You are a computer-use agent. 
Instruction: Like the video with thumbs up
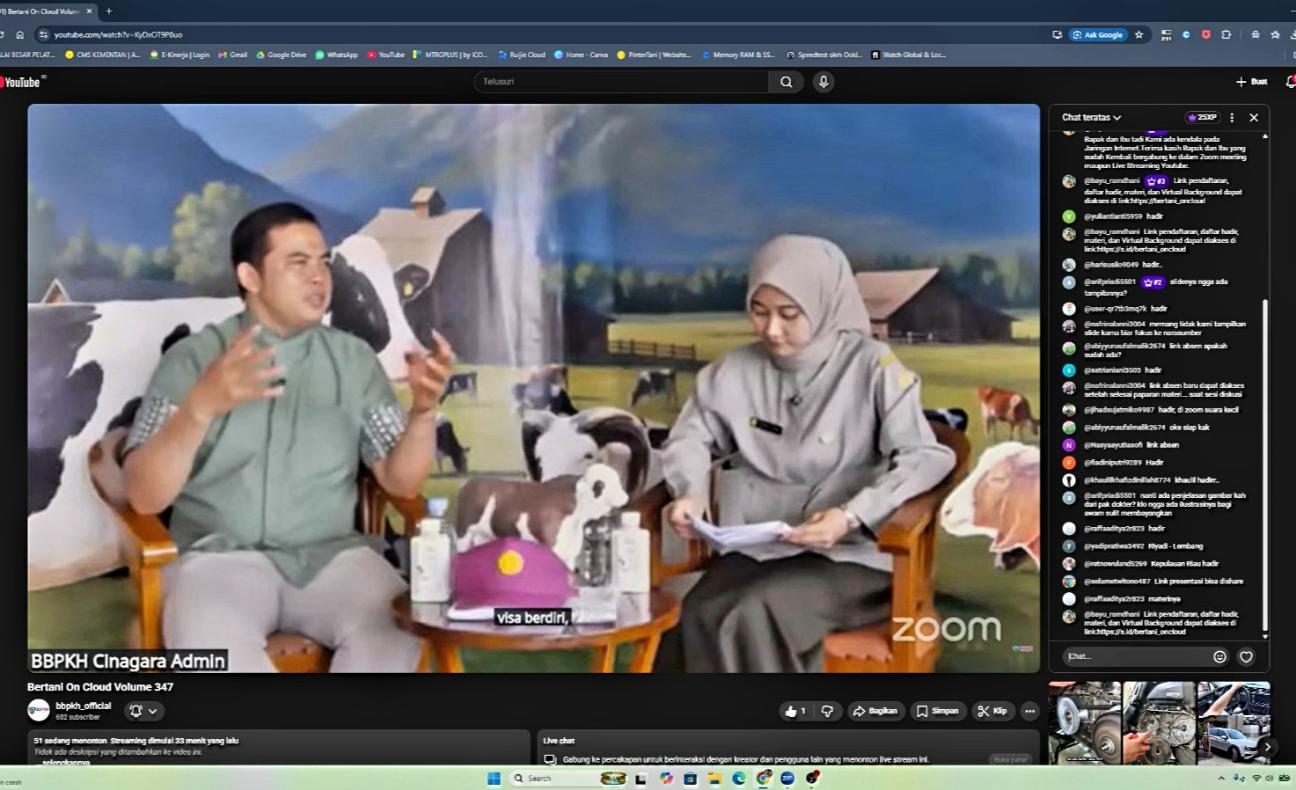pos(796,711)
